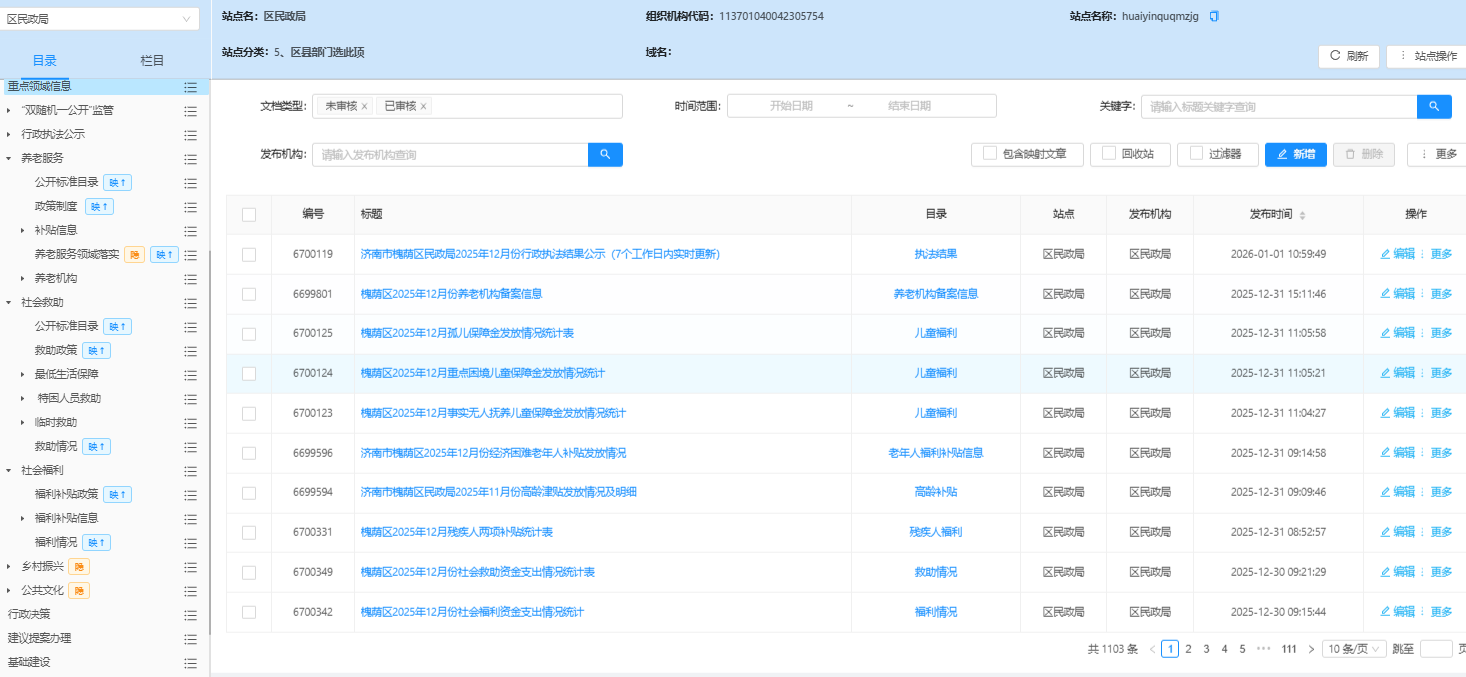Expand the 补贴信息 tree node
Viewport: 1466px width, 677px height.
point(23,231)
